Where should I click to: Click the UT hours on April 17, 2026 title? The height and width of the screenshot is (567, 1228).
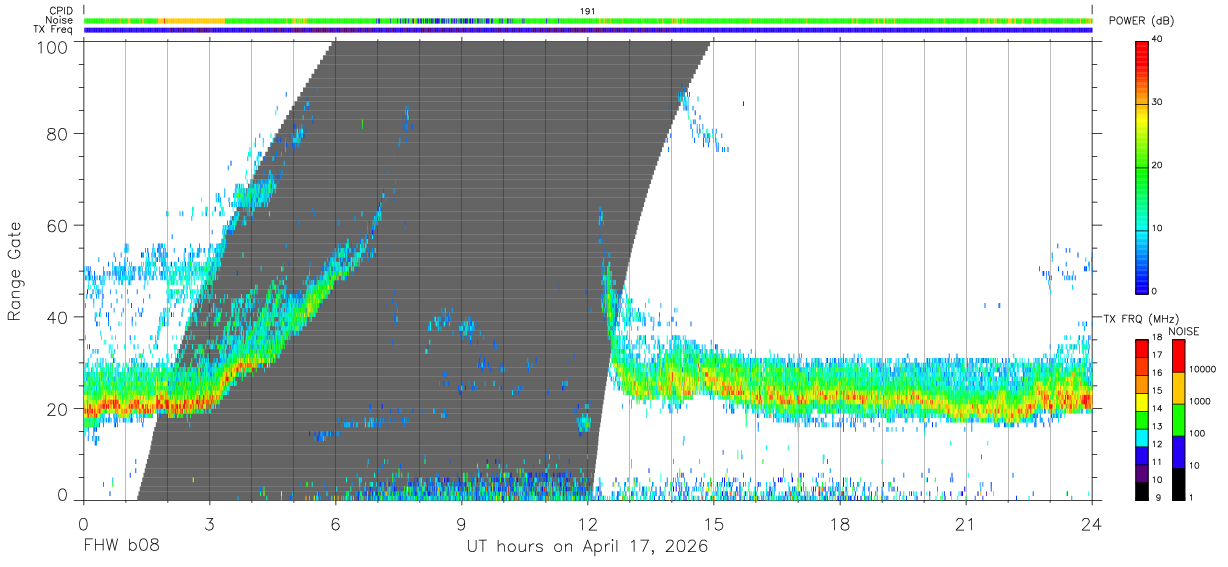[x=587, y=547]
